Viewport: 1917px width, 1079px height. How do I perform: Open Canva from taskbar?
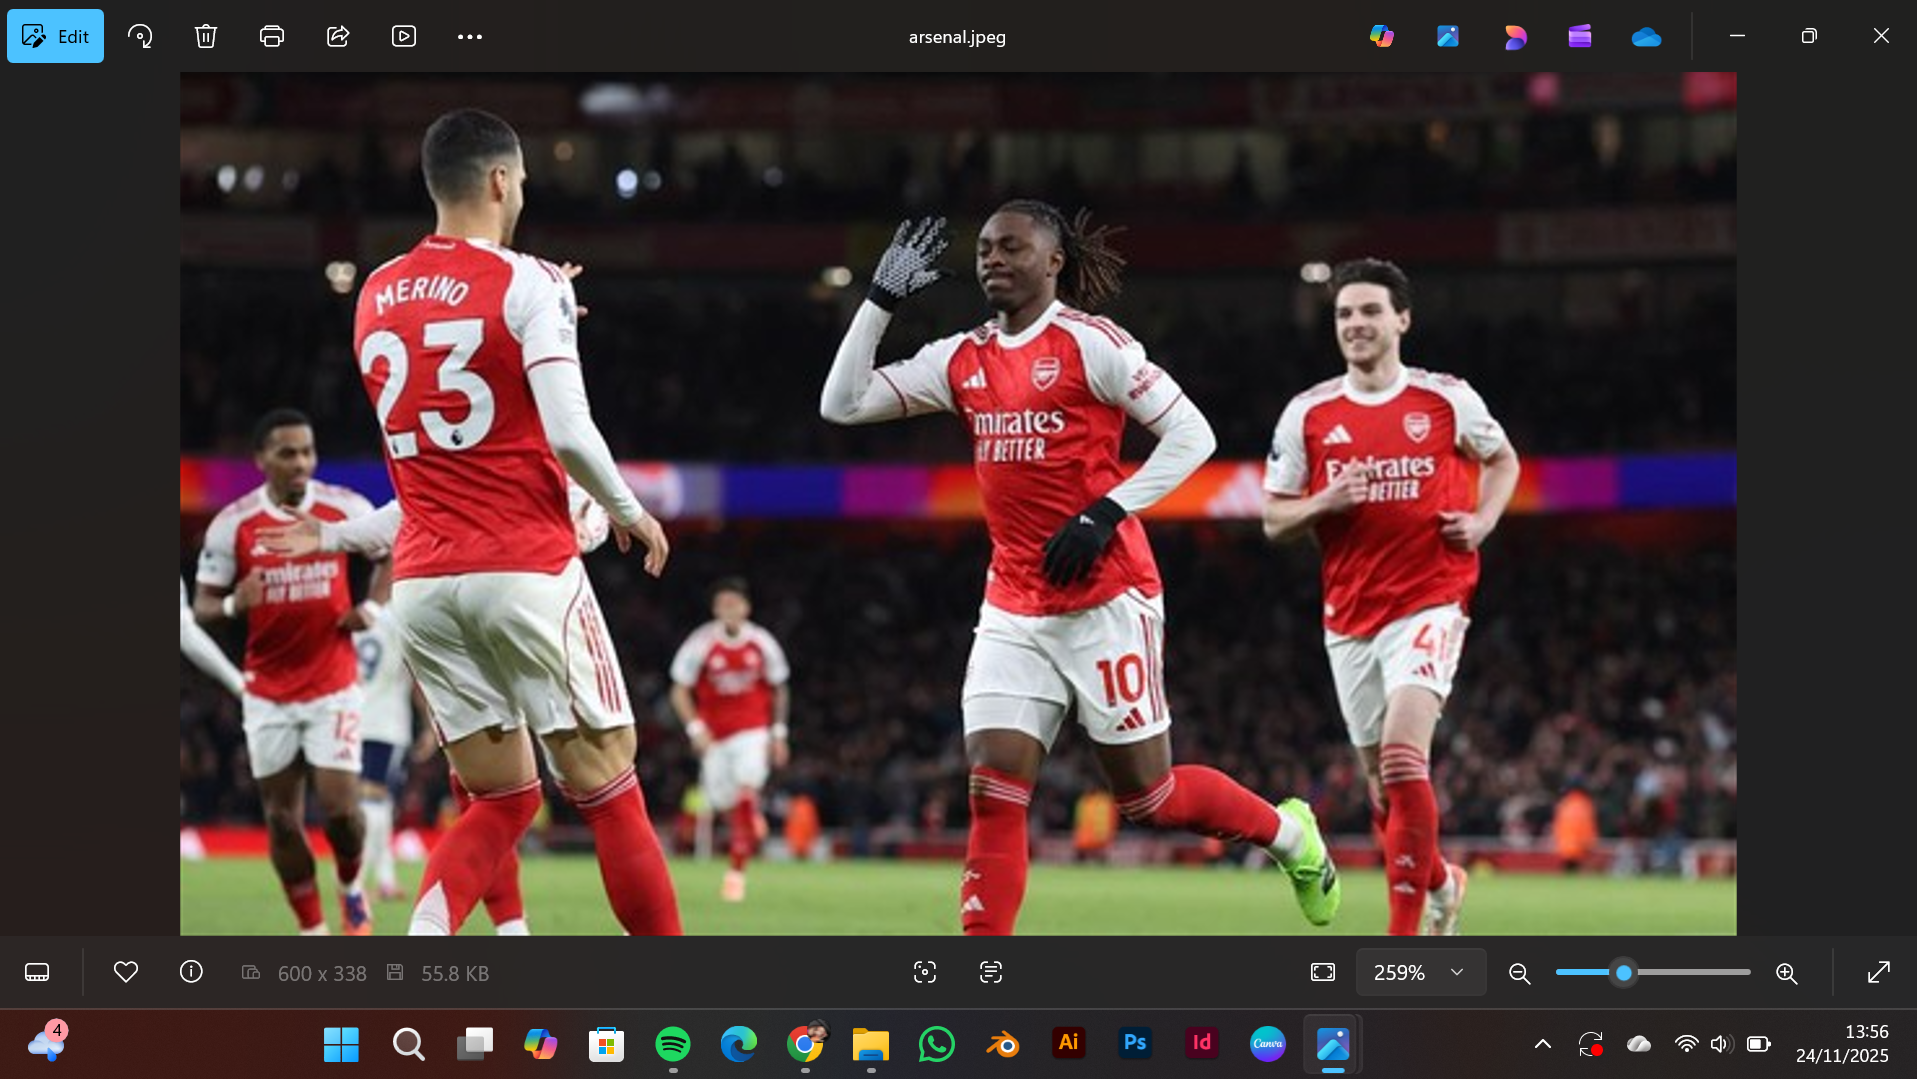(x=1268, y=1044)
